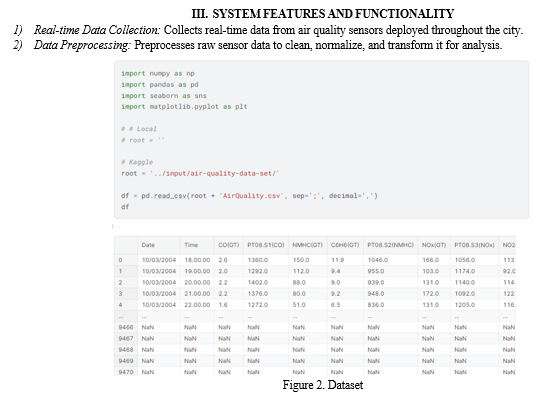The image size is (552, 409).
Task: Click the '1272.0' cell in row 4
Action: 258,305
